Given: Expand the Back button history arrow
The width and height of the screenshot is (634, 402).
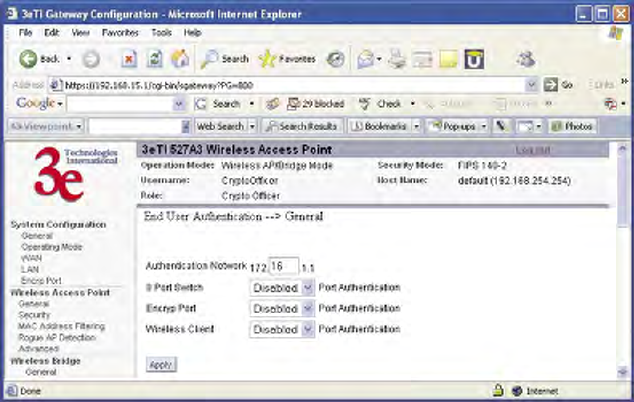Looking at the screenshot, I should click(69, 59).
